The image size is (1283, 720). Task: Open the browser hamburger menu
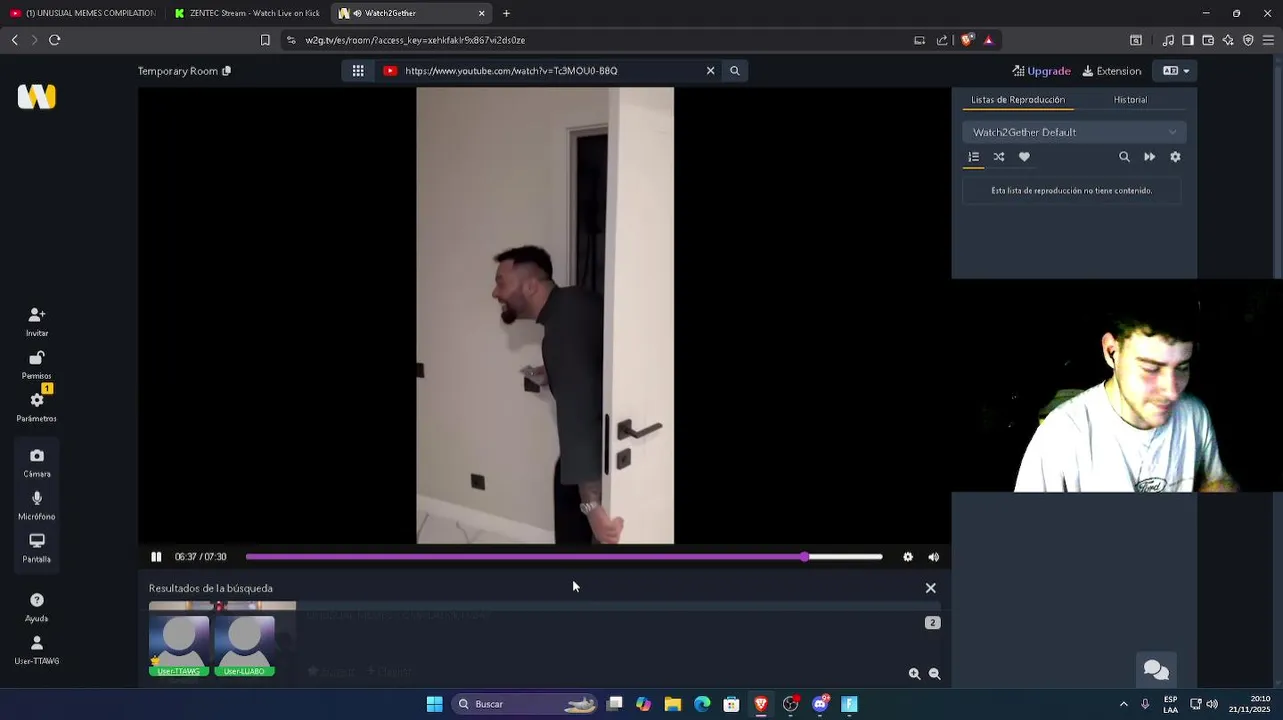[x=1268, y=40]
